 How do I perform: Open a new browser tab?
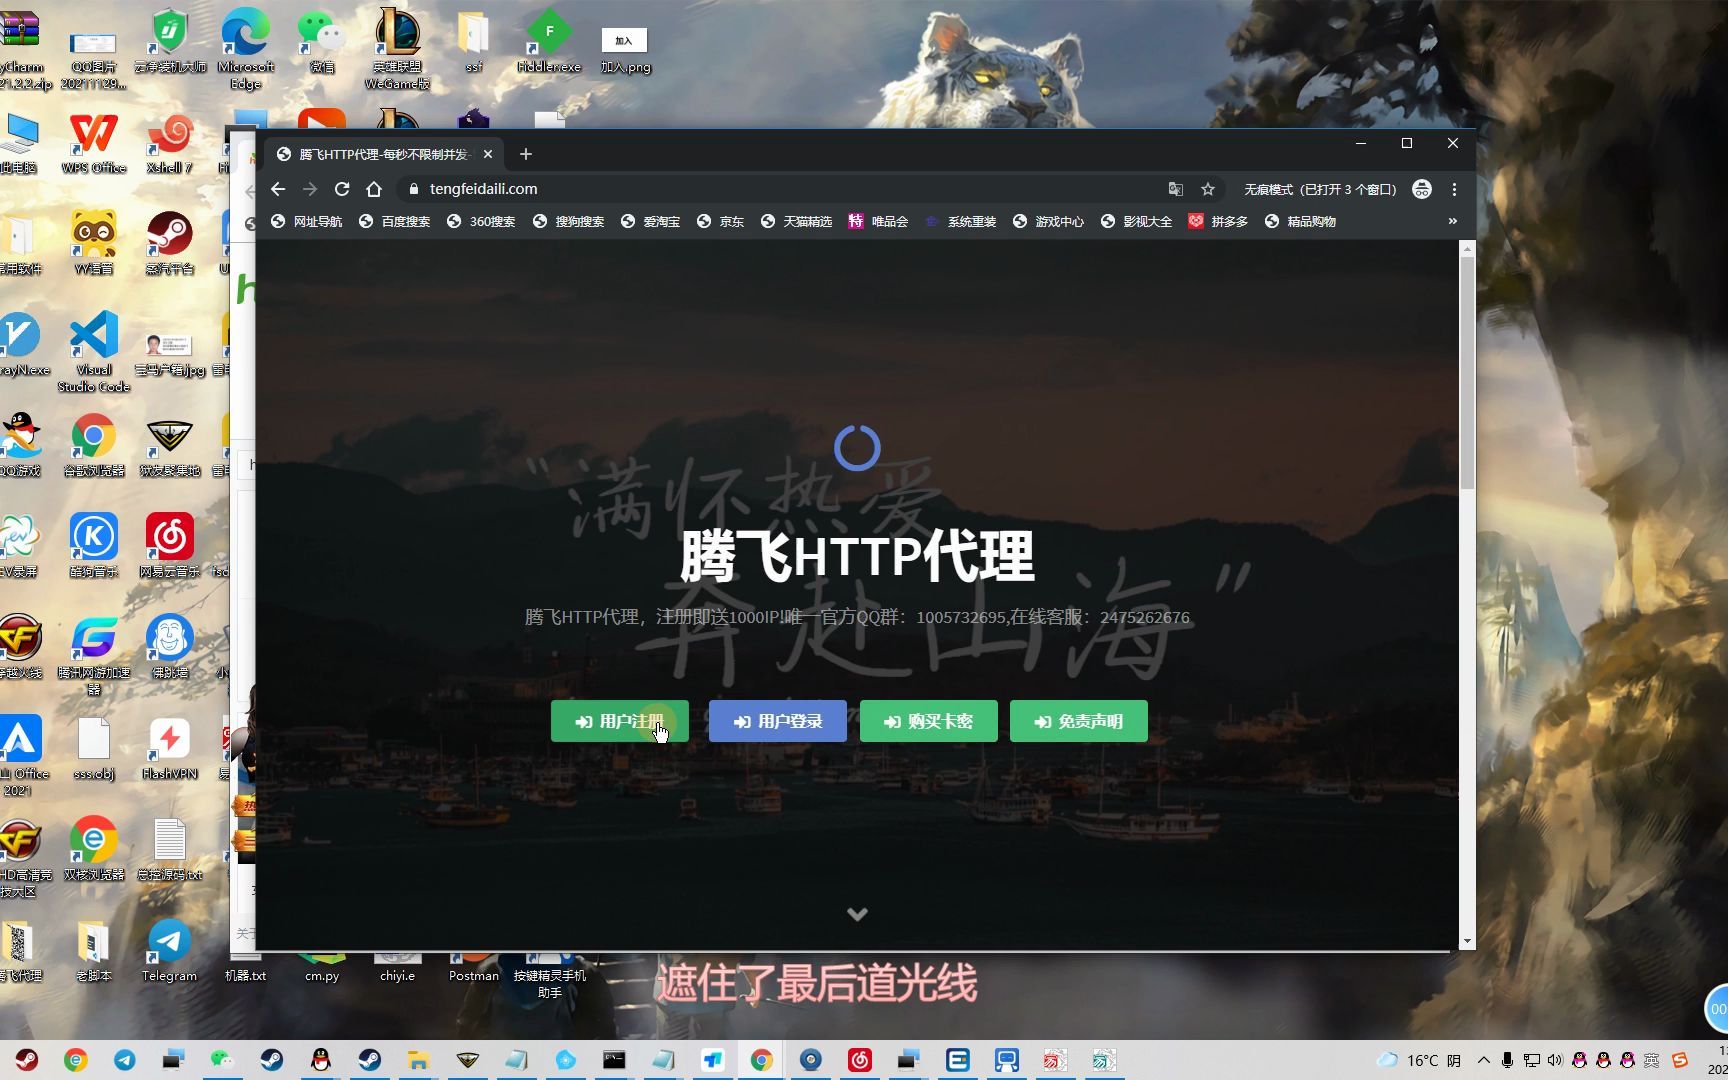525,153
